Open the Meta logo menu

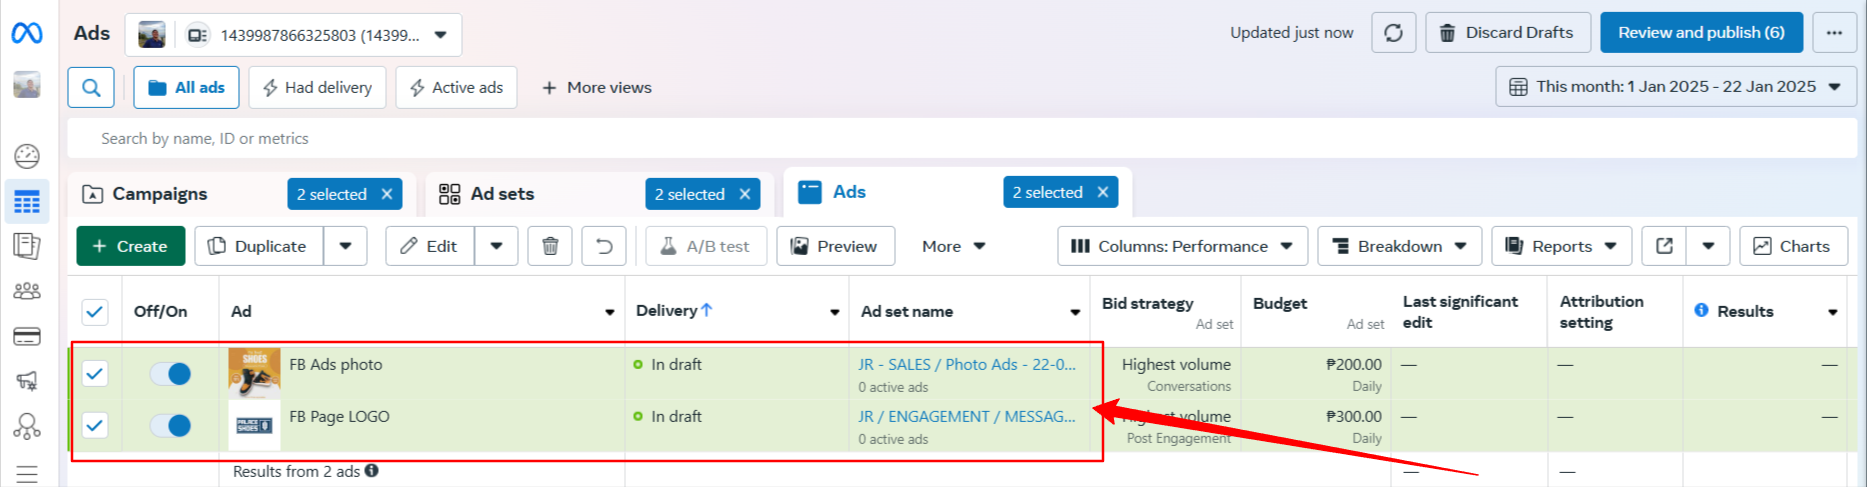click(x=27, y=33)
